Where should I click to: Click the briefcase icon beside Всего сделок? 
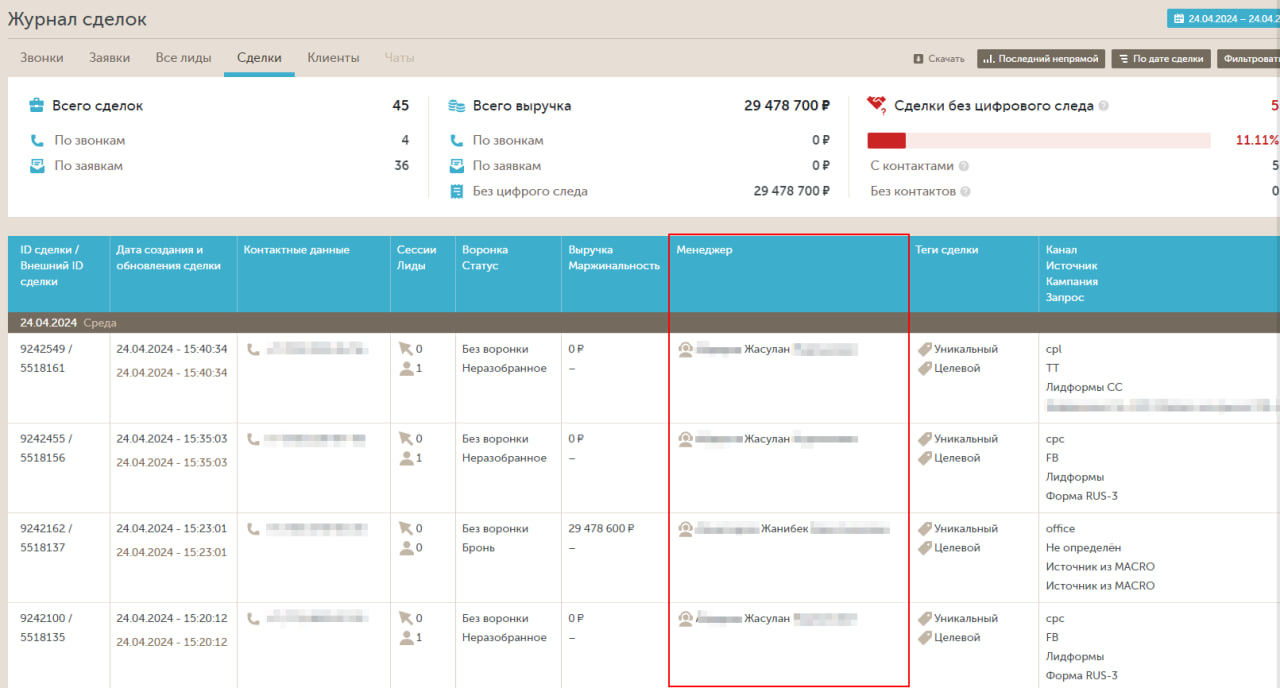pyautogui.click(x=36, y=105)
